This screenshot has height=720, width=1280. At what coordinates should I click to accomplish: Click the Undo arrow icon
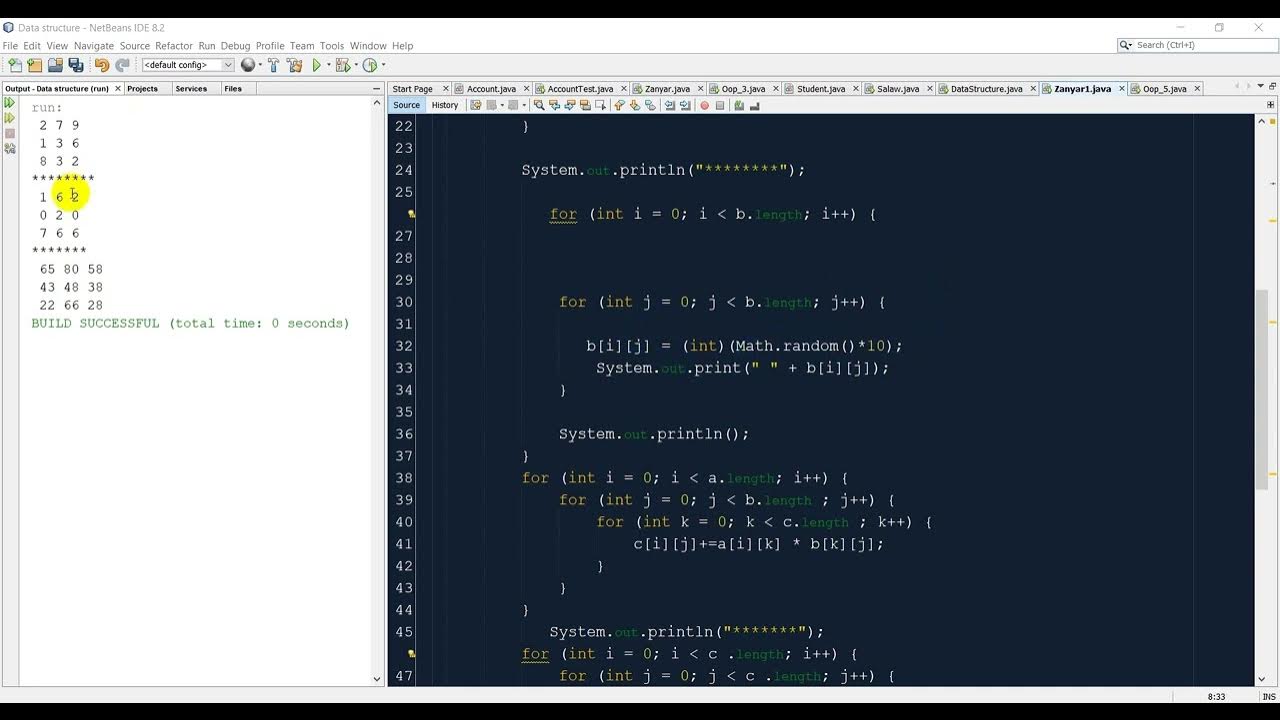point(102,65)
